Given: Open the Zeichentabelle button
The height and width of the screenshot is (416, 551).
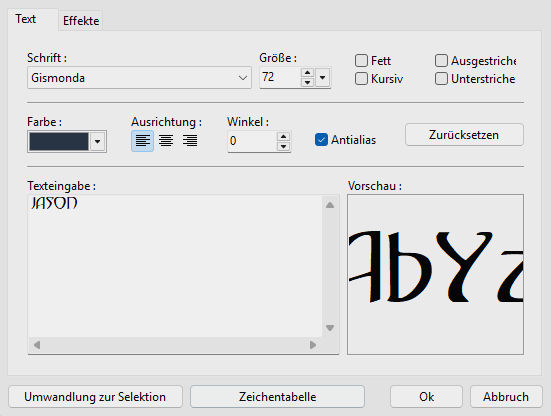Looking at the screenshot, I should [278, 397].
